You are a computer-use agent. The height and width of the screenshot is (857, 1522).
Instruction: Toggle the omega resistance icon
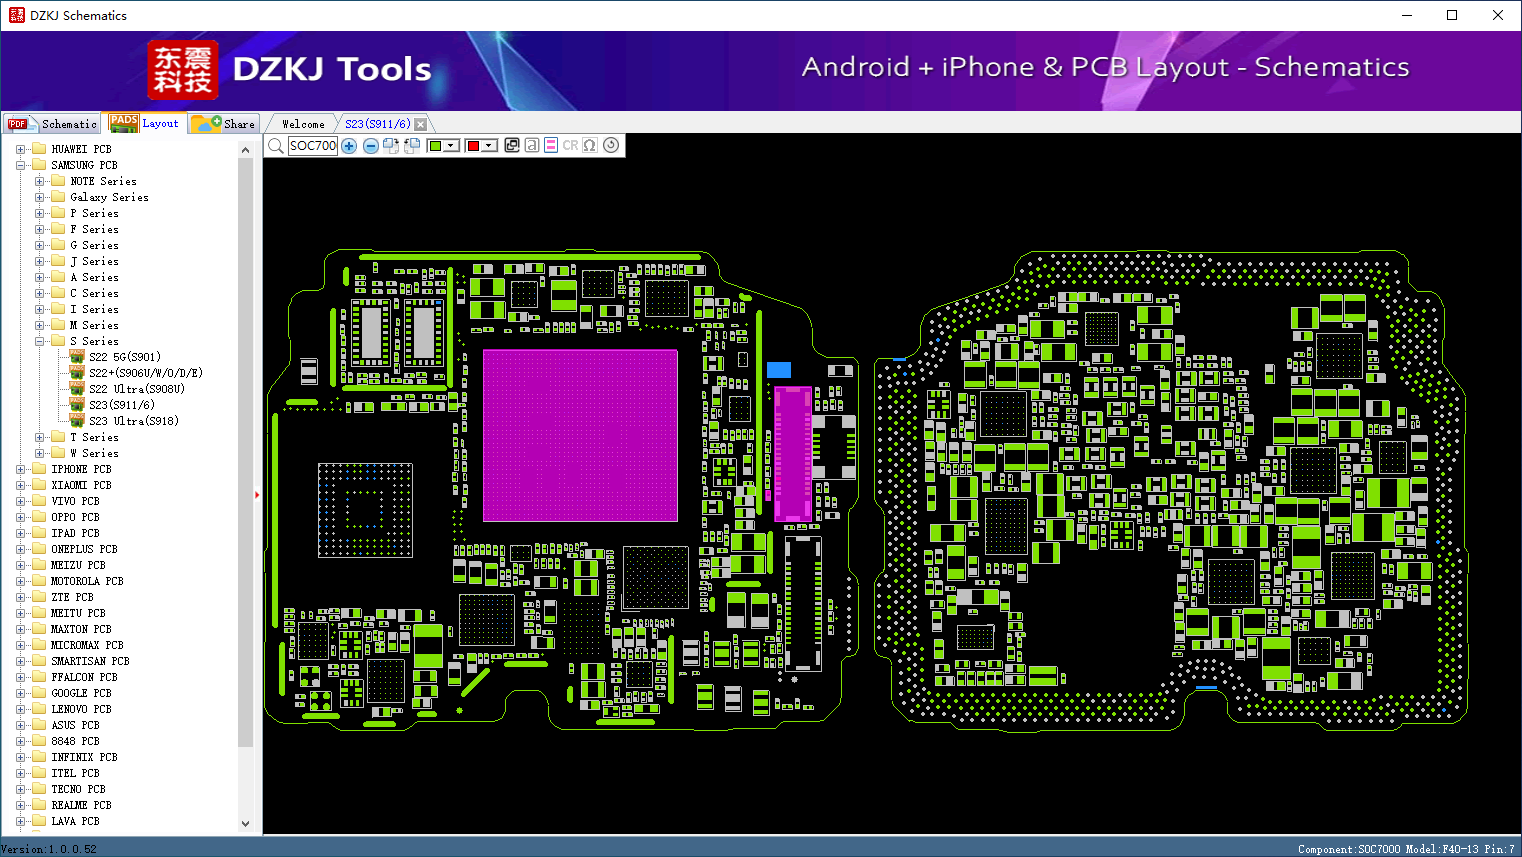[590, 146]
